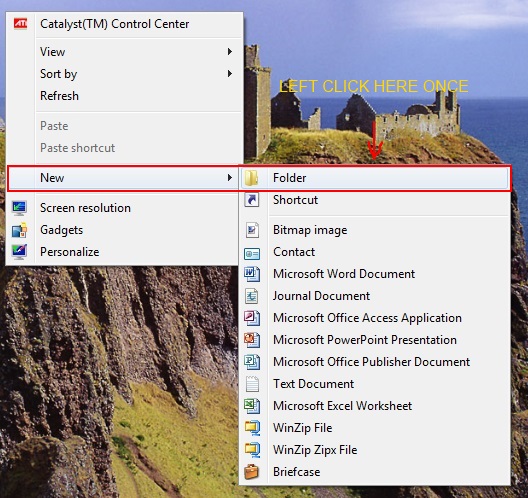528x498 pixels.
Task: Create a new Shortcut
Action: (374, 200)
